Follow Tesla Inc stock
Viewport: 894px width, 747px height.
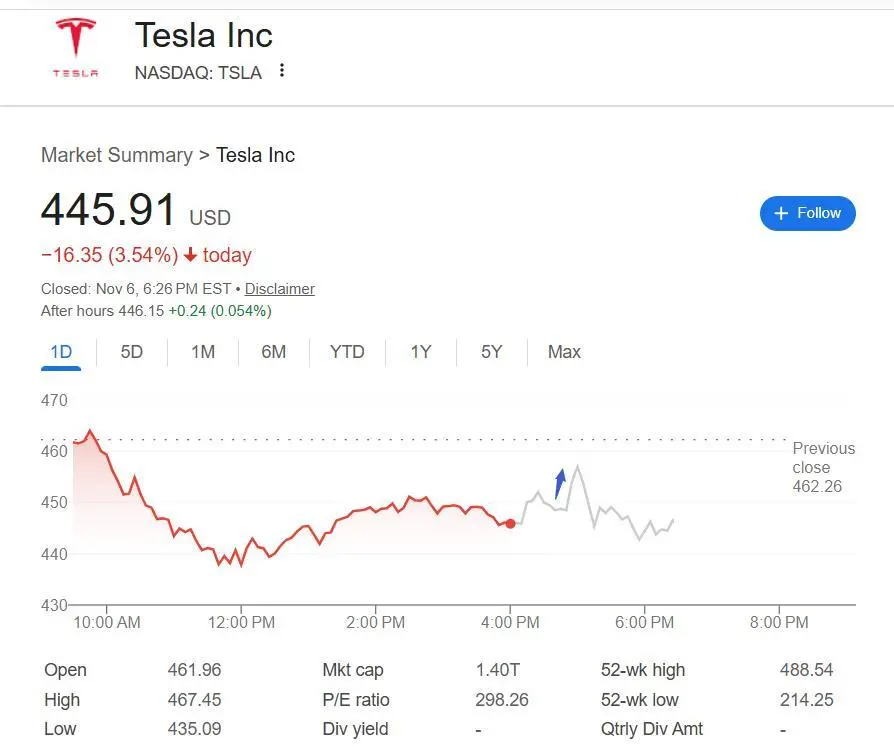coord(807,213)
